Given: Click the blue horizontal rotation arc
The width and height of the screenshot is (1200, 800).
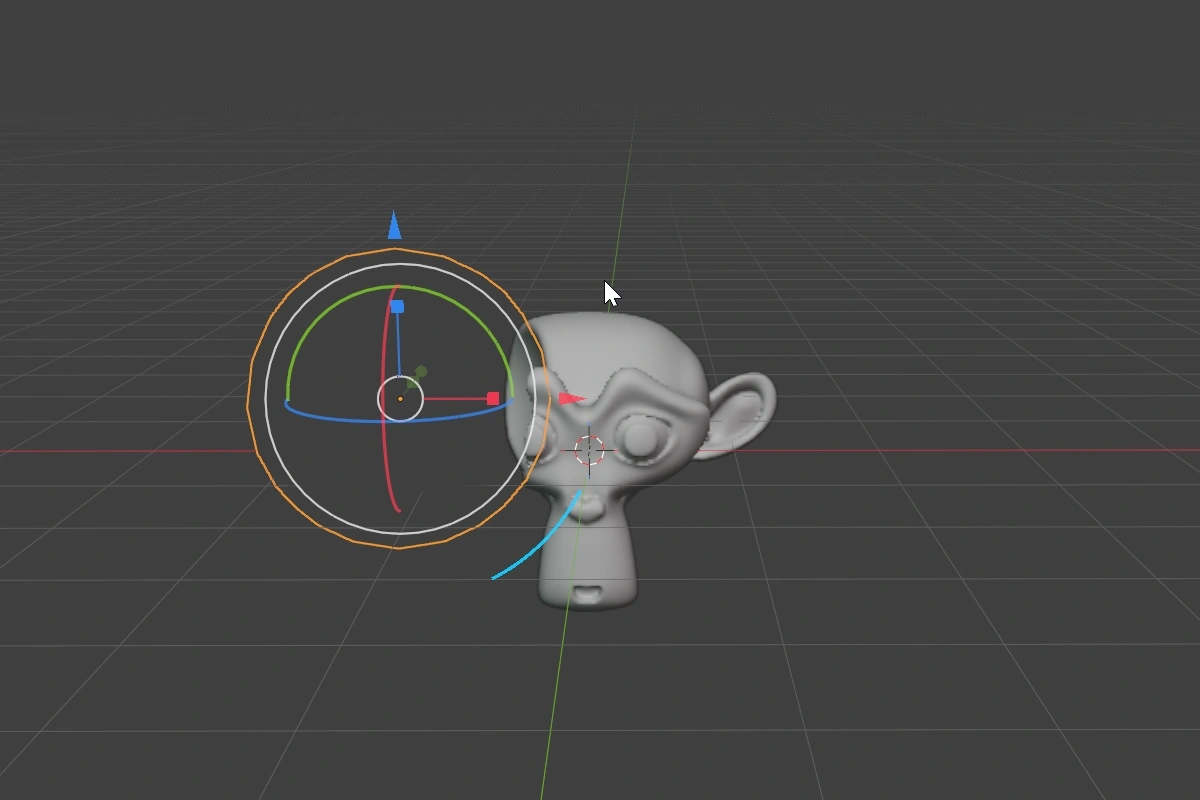Looking at the screenshot, I should pyautogui.click(x=400, y=419).
